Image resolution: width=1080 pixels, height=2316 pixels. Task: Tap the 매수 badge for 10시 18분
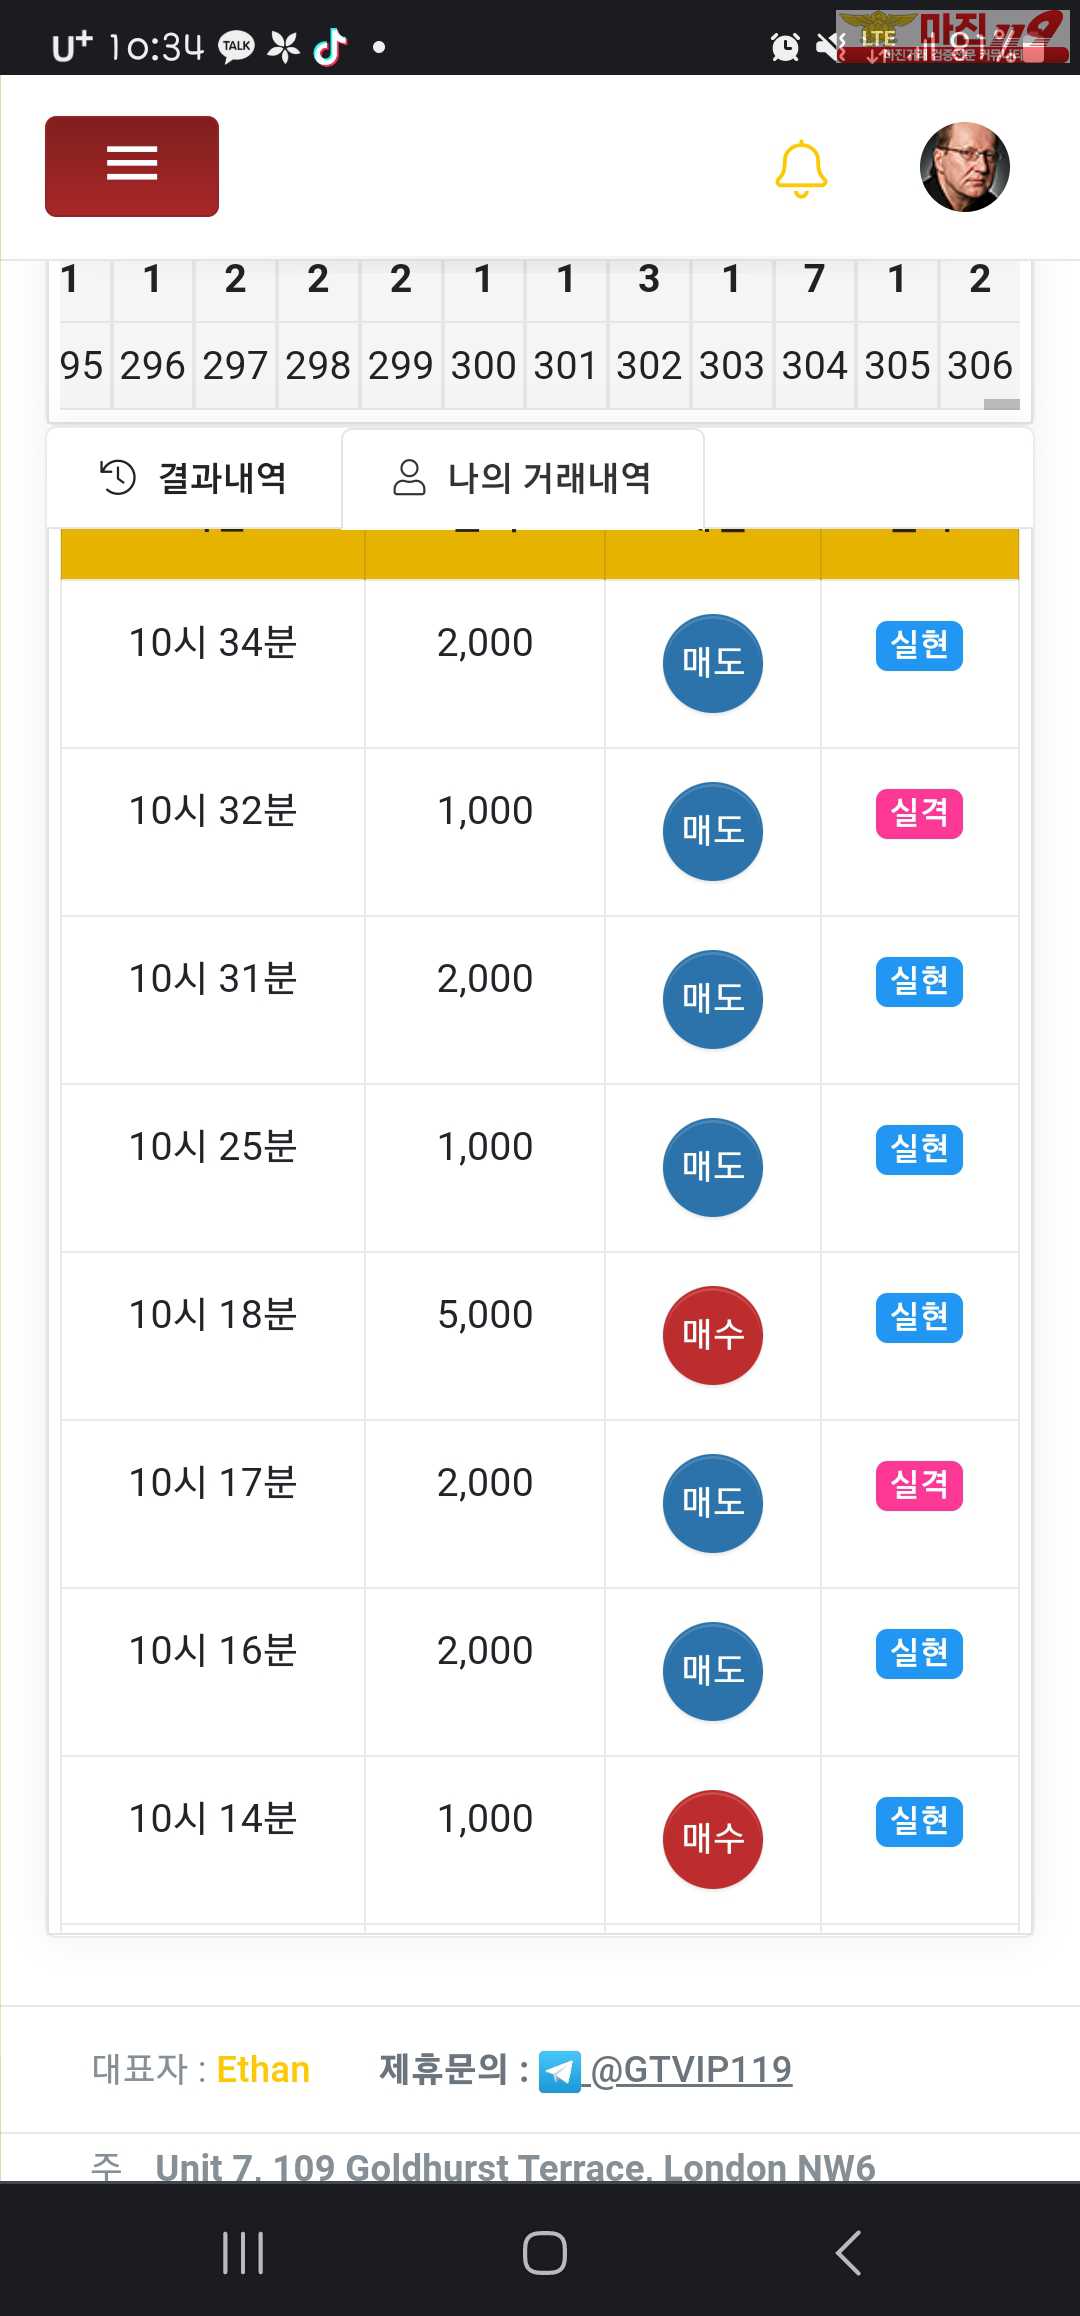[x=712, y=1335]
